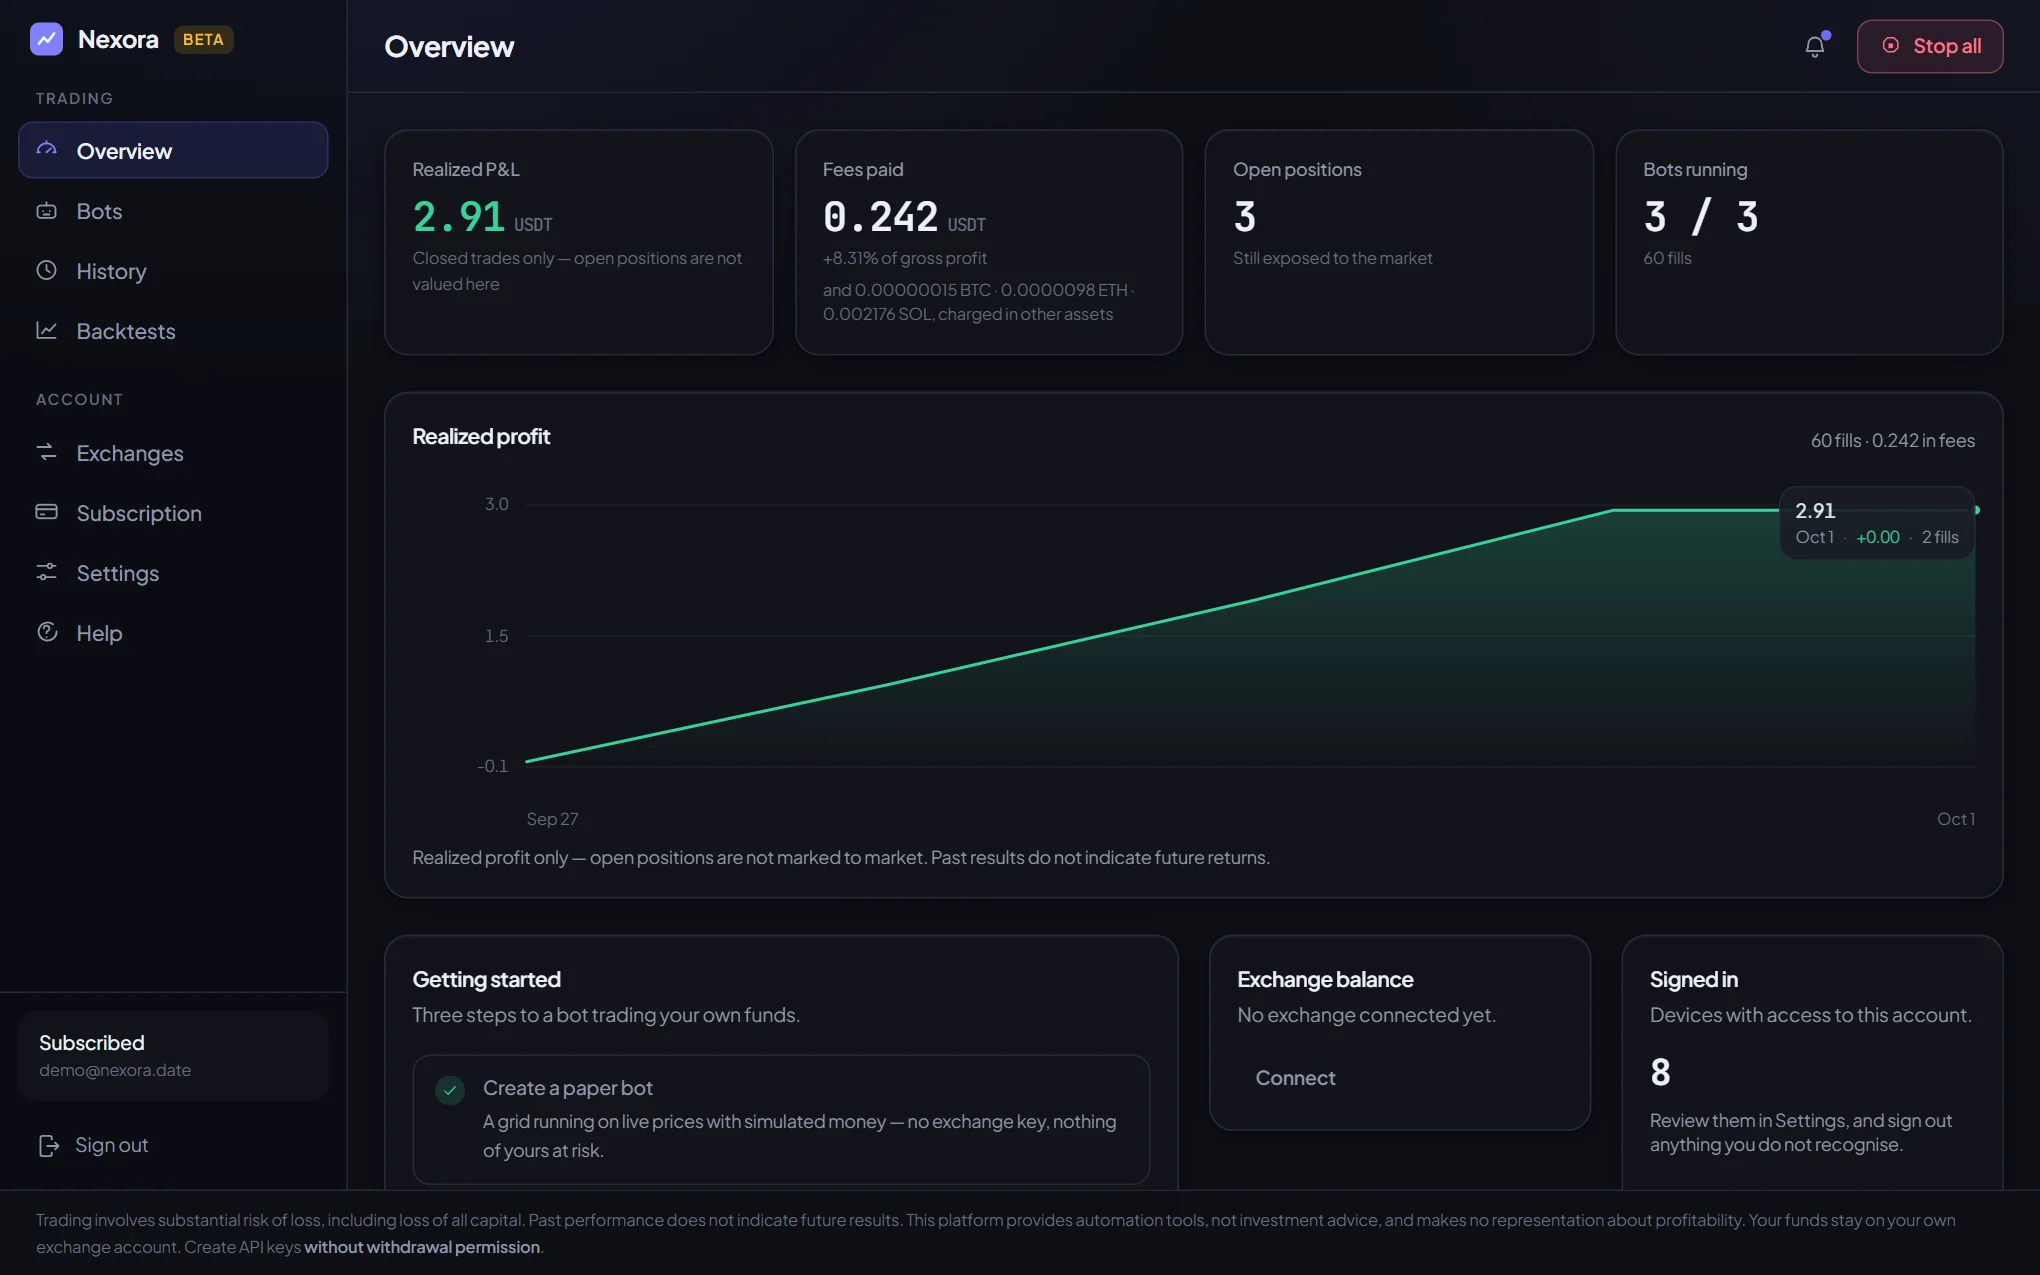Click the Stop all button
The height and width of the screenshot is (1275, 2040).
1930,46
